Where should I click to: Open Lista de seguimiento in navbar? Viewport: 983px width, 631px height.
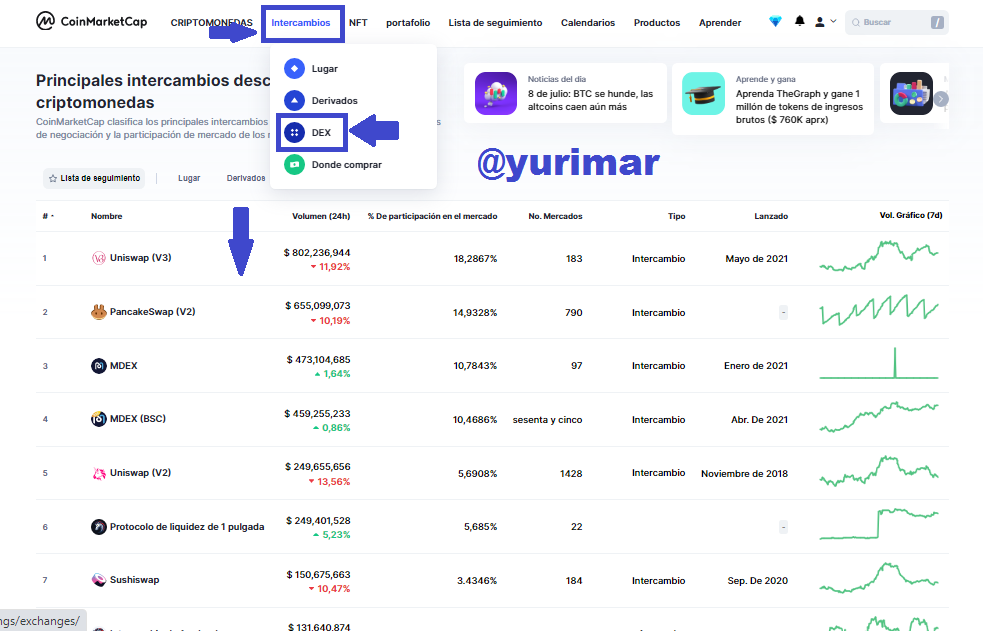[495, 23]
